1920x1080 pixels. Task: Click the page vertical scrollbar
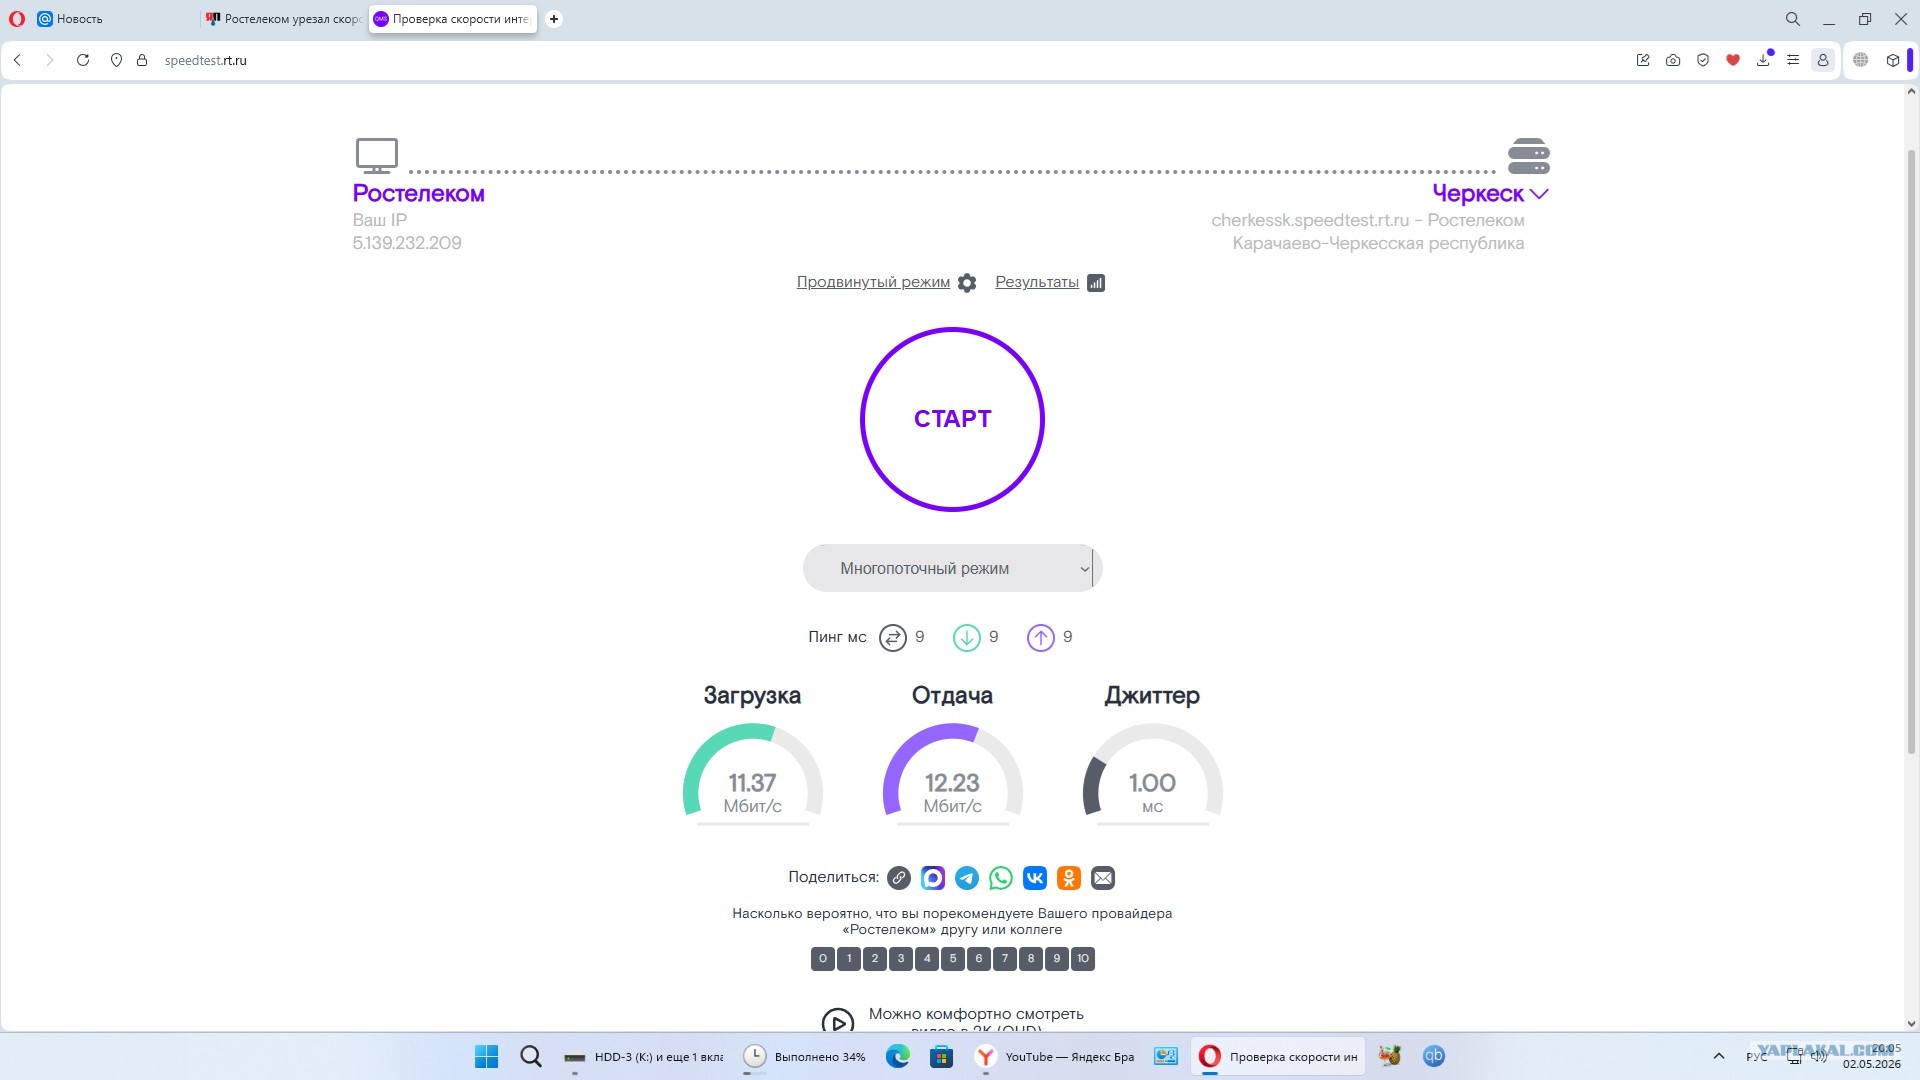click(x=1911, y=450)
